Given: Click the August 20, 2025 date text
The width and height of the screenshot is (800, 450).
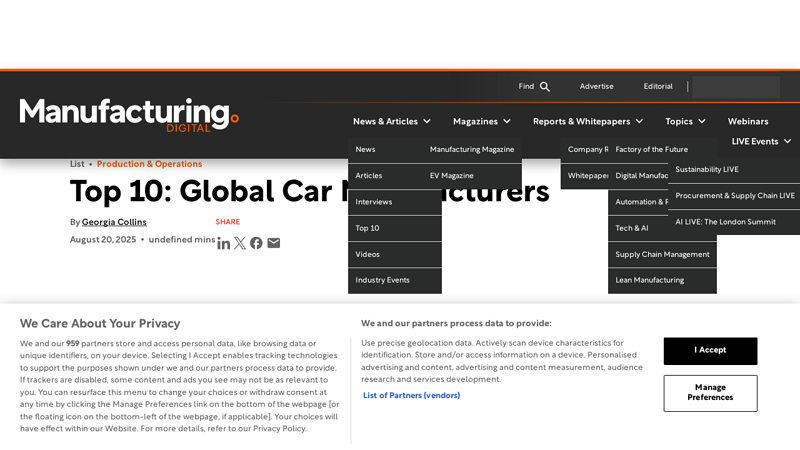Looking at the screenshot, I should [103, 240].
